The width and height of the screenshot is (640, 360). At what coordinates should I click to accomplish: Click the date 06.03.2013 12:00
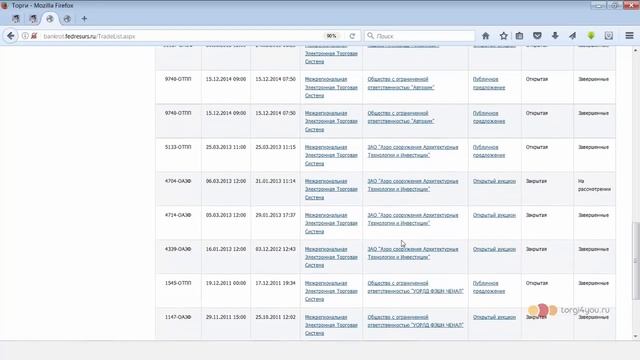click(x=226, y=181)
